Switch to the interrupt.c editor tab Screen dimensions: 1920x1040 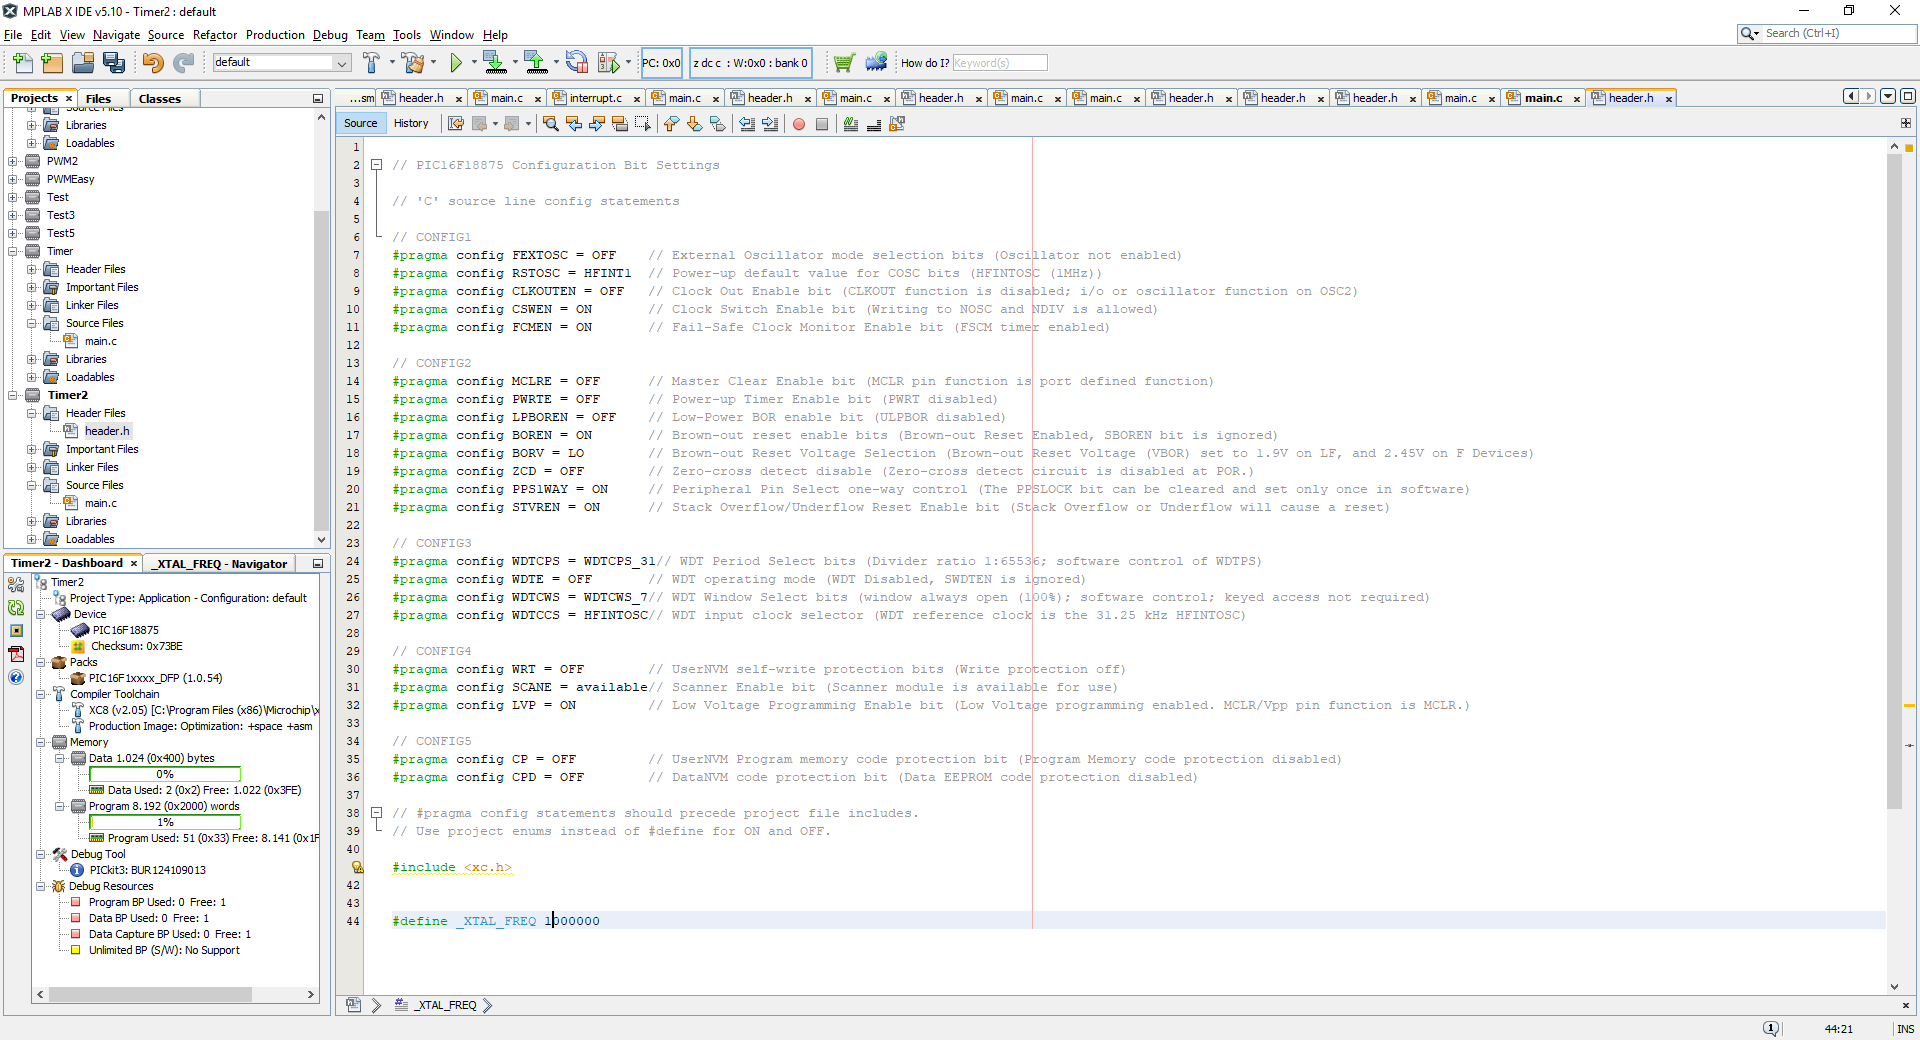[595, 98]
